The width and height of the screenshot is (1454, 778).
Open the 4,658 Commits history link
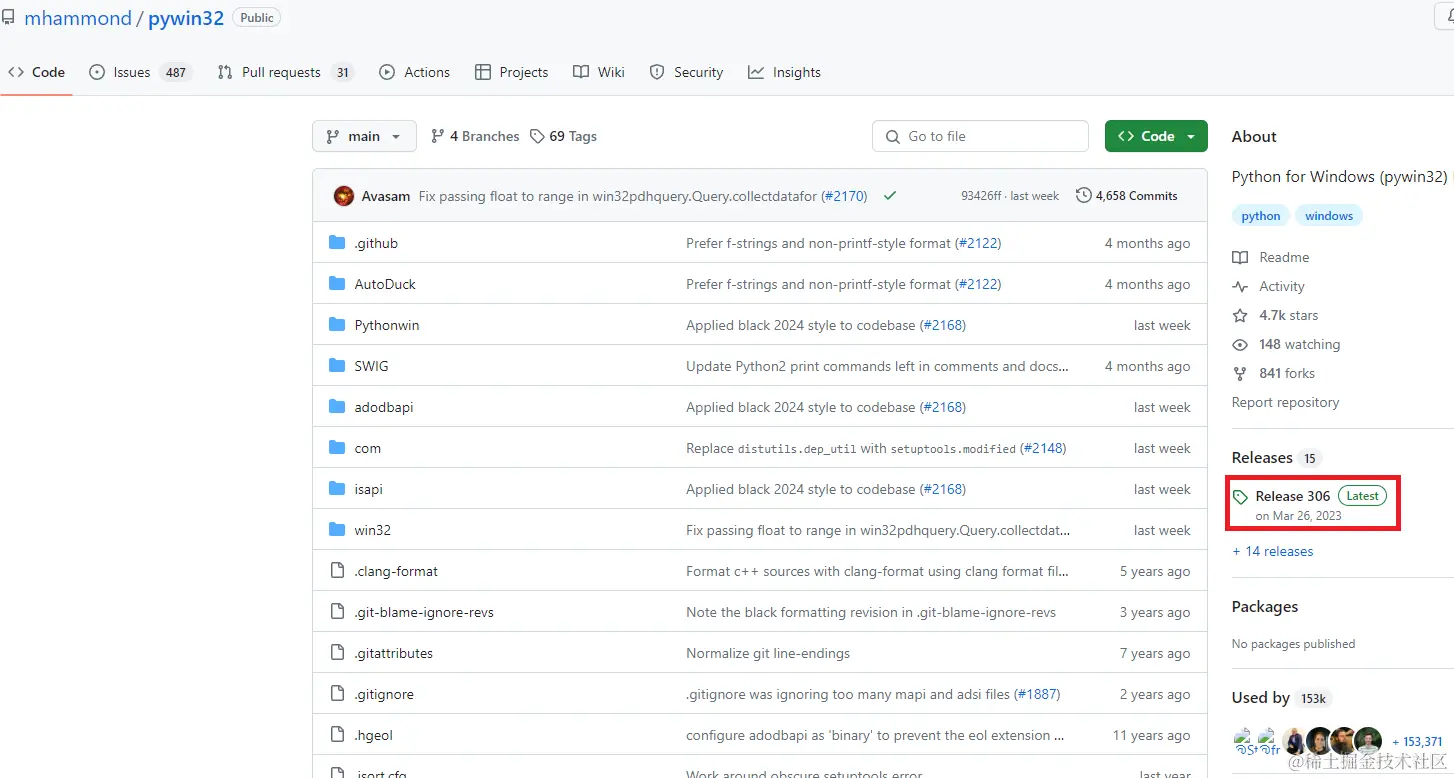1127,196
